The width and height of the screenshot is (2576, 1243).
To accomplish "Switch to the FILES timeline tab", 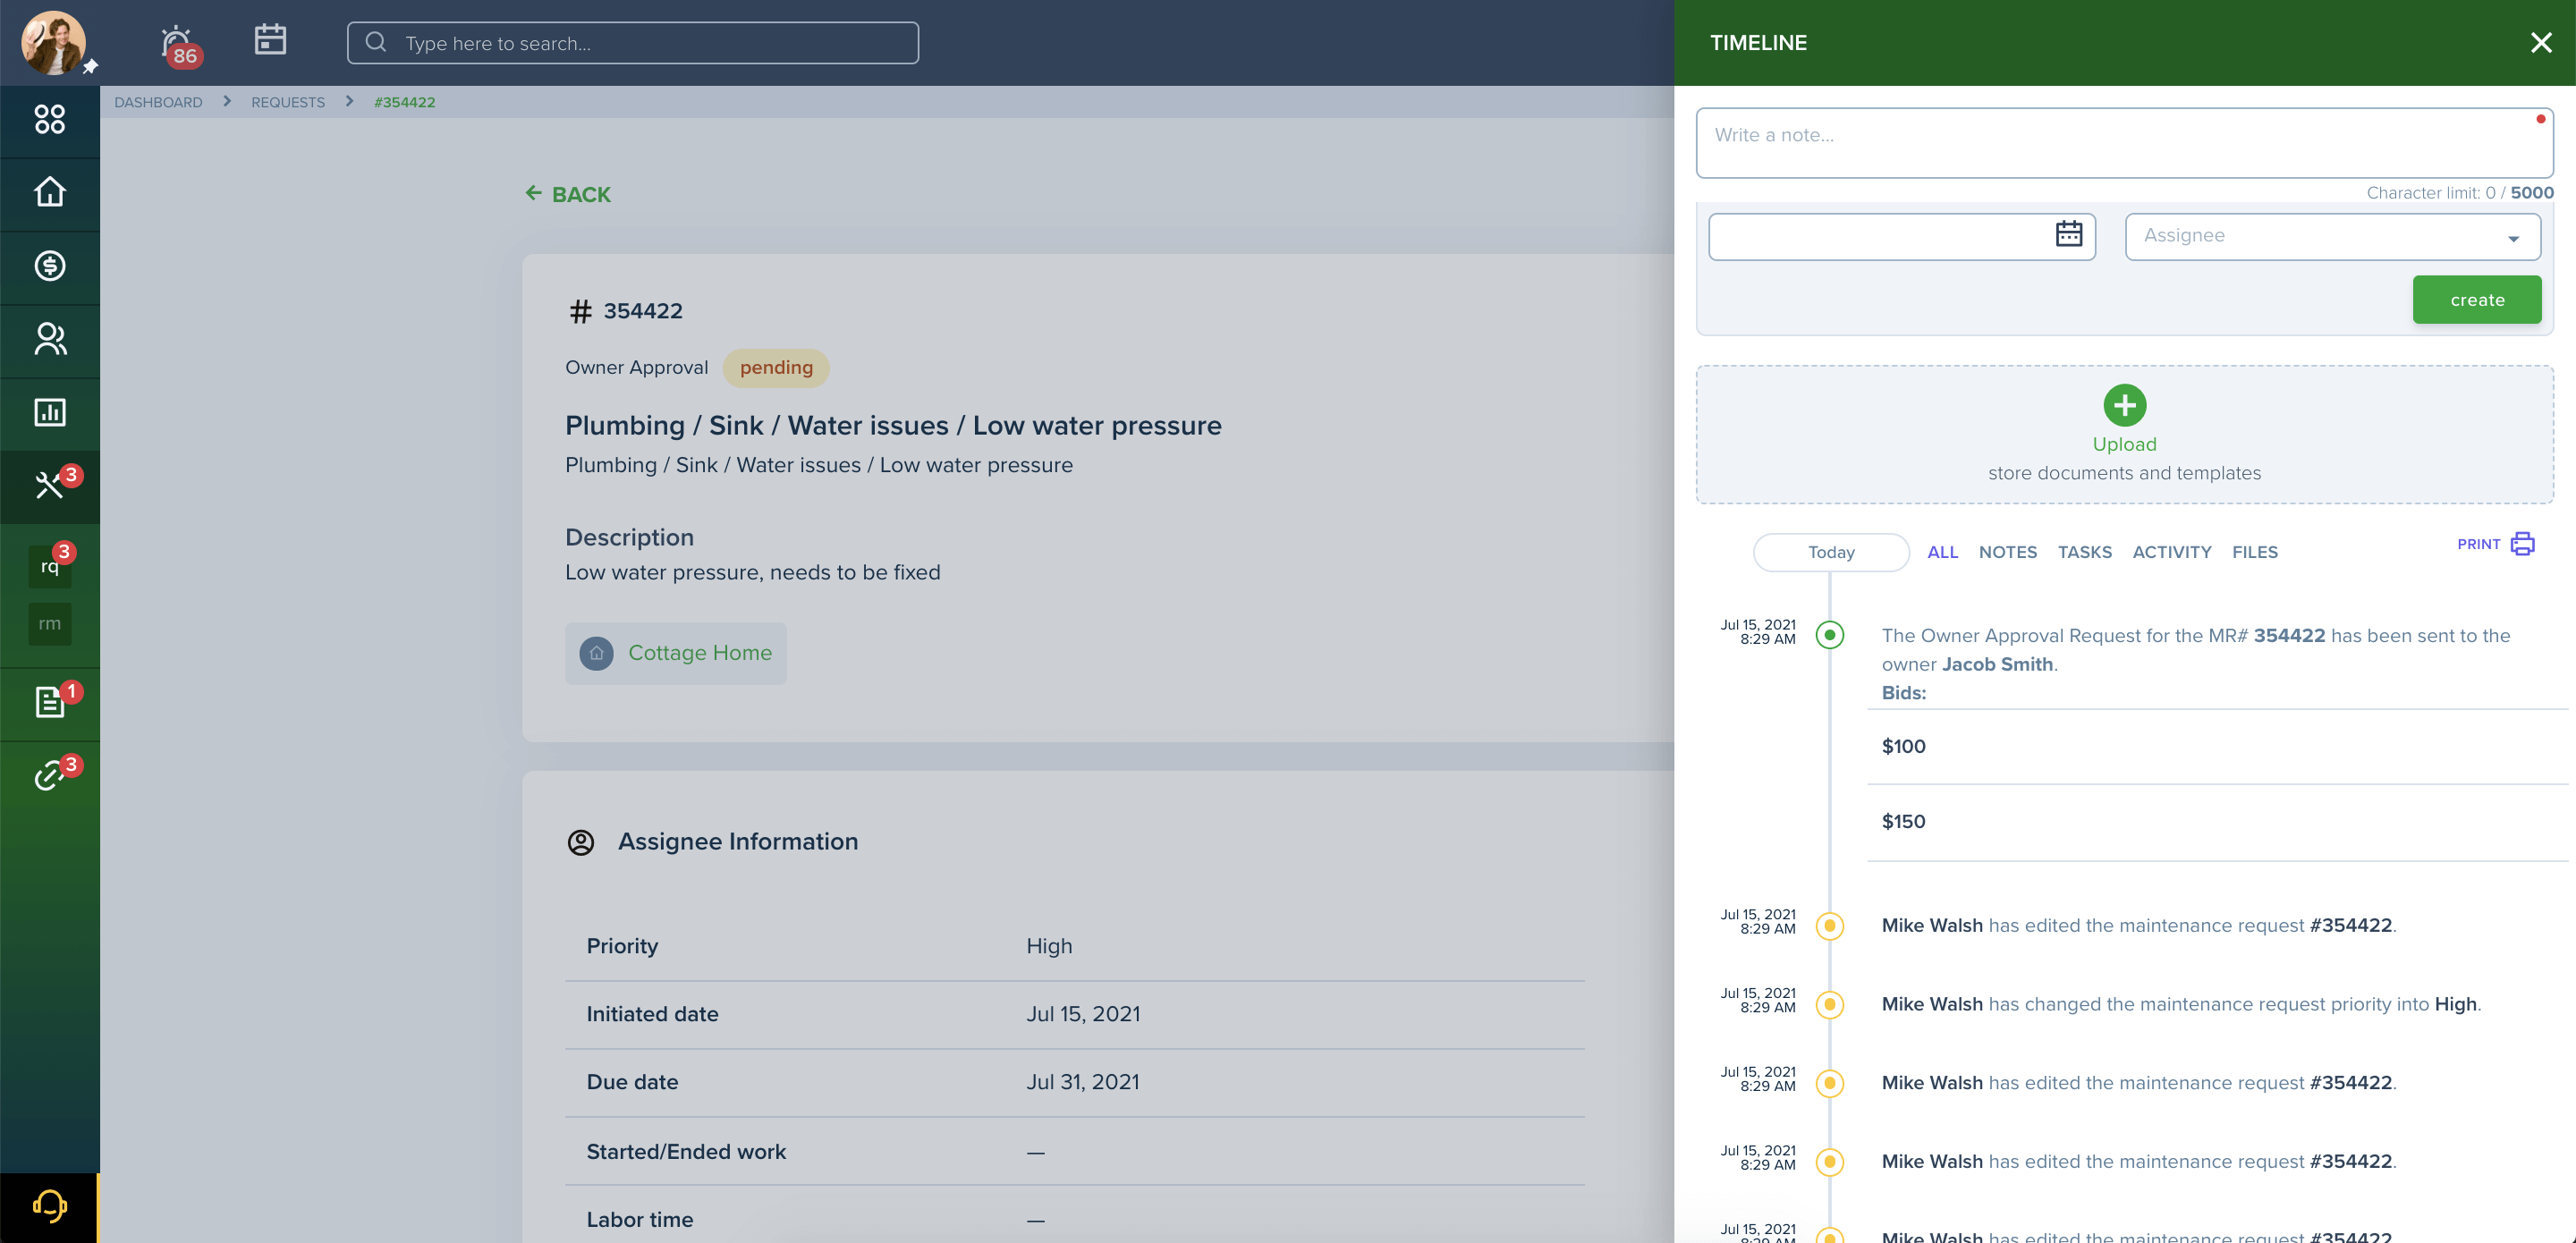I will click(2254, 552).
